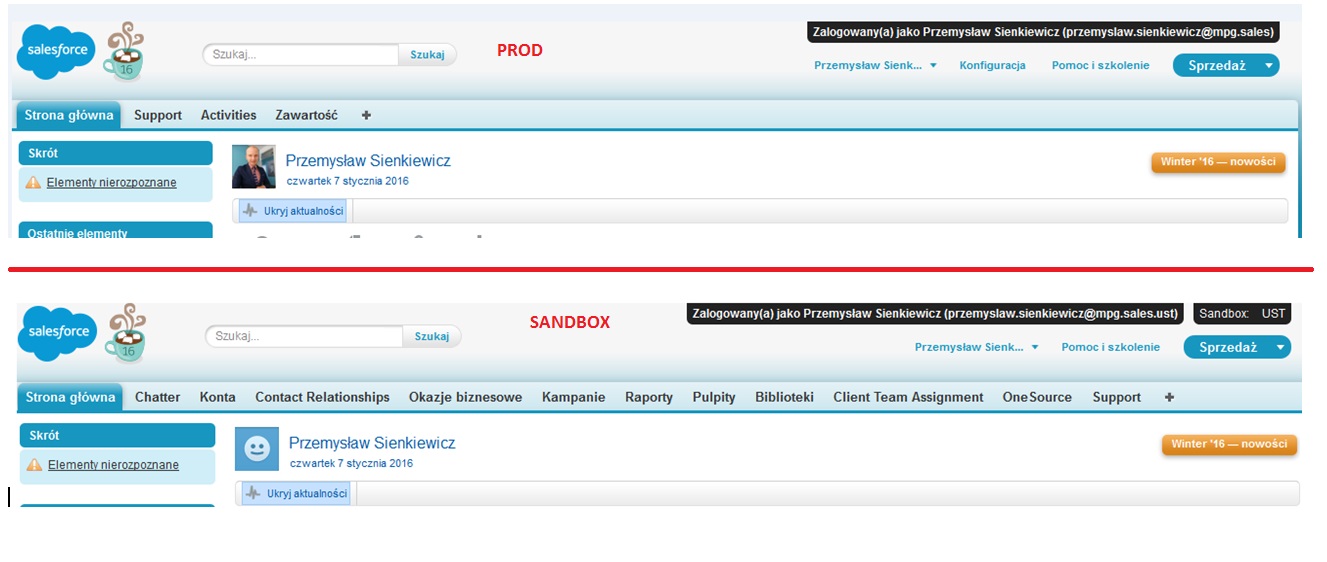Open the Kampanie tab

click(573, 397)
